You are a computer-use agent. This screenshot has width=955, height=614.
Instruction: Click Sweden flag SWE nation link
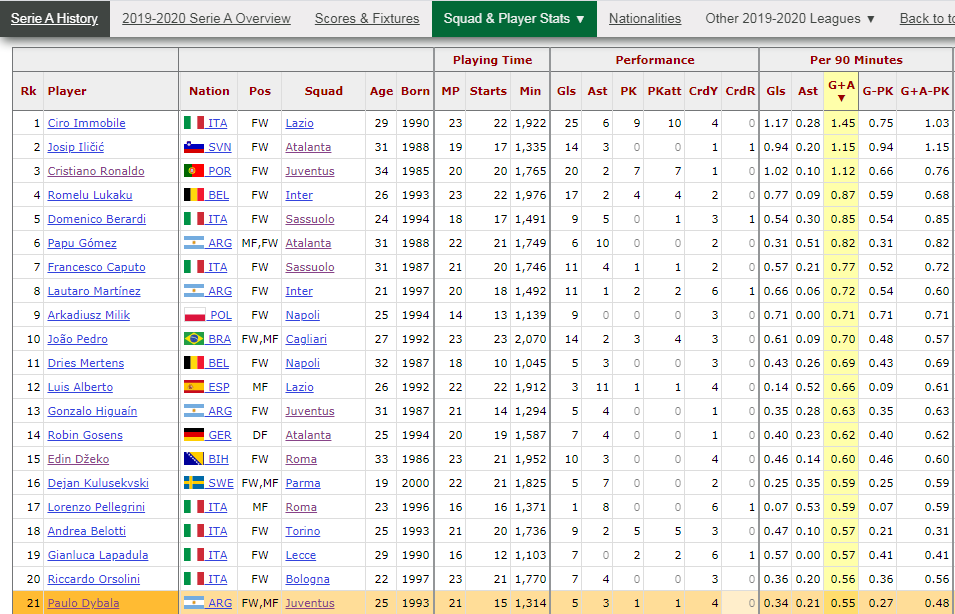point(209,483)
